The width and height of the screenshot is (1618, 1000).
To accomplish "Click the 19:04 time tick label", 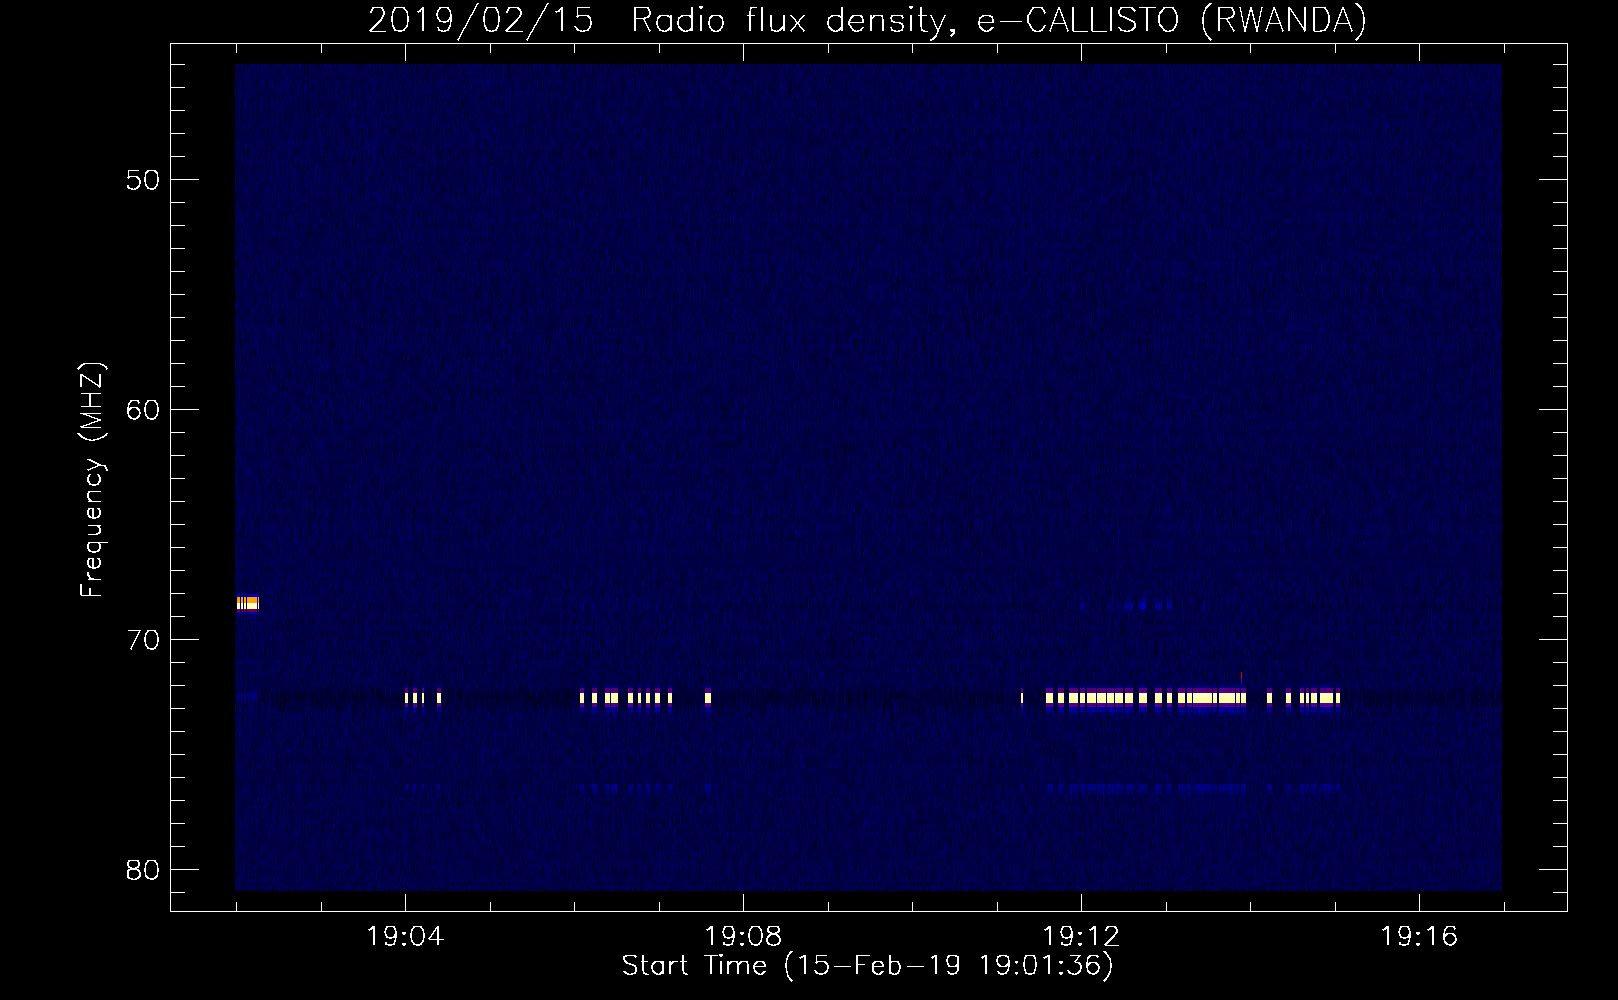I will (x=405, y=936).
